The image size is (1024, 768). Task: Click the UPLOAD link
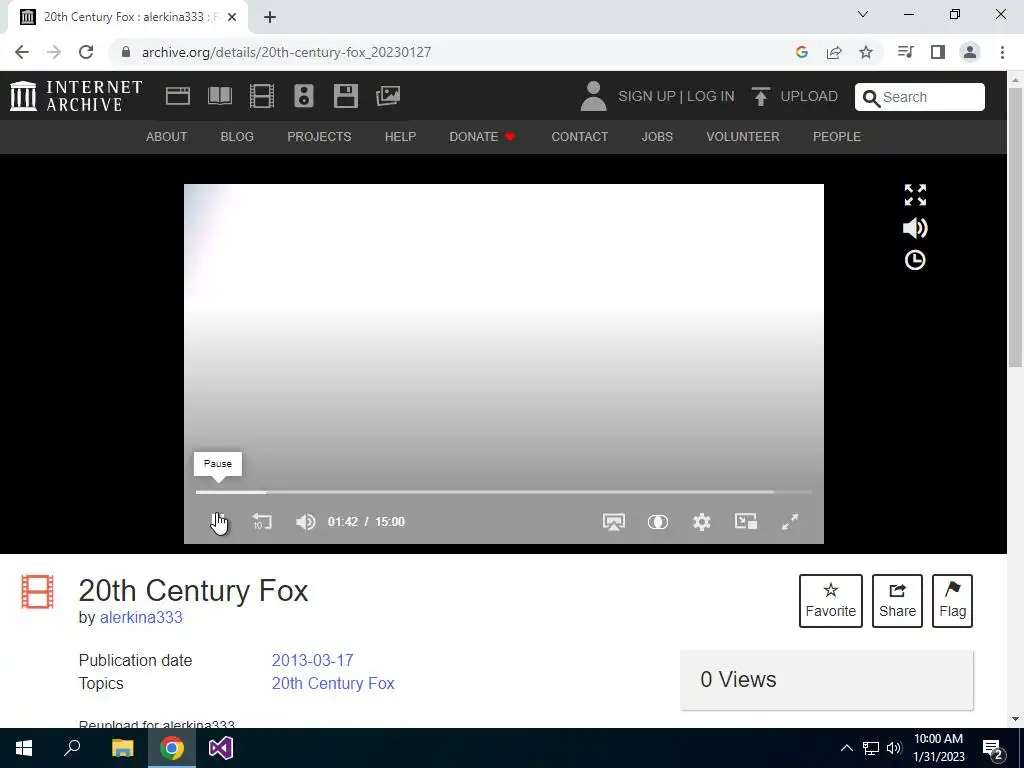(x=809, y=96)
